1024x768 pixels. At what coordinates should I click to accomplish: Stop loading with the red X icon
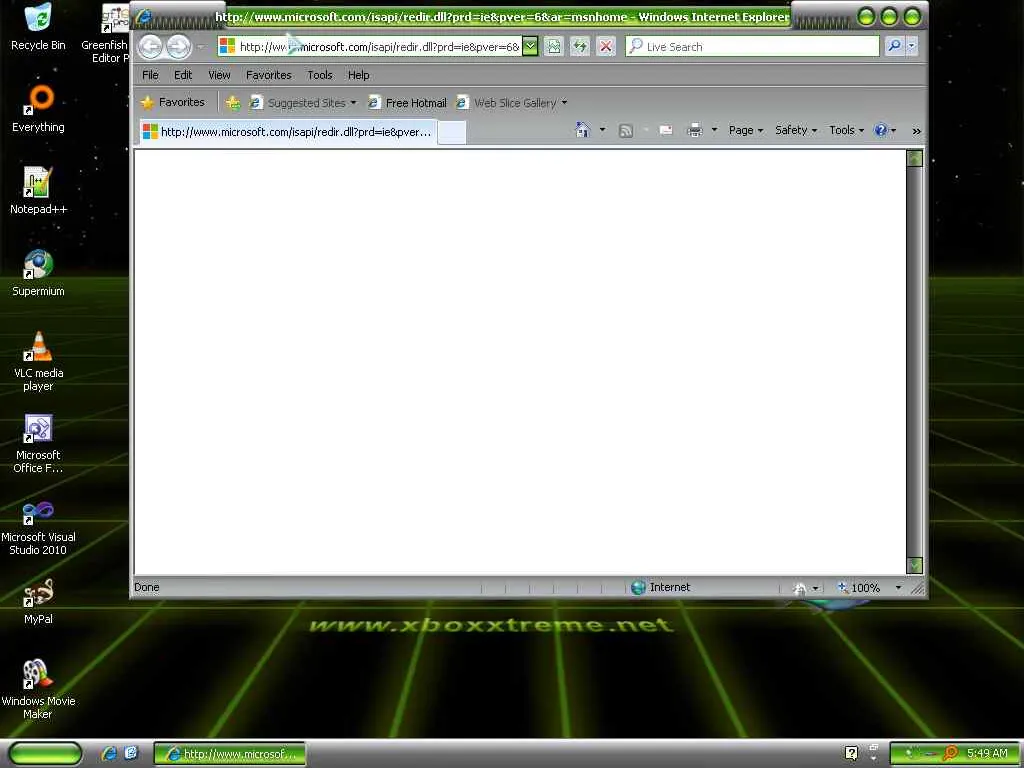click(x=606, y=46)
